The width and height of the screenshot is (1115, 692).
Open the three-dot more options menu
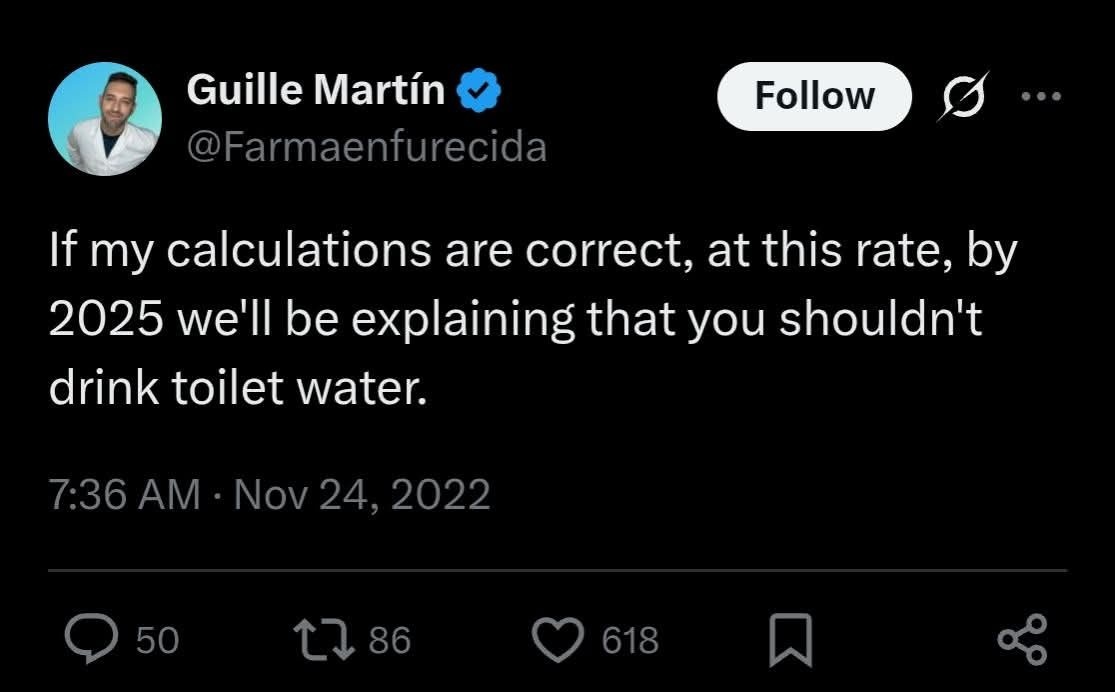pos(1038,97)
